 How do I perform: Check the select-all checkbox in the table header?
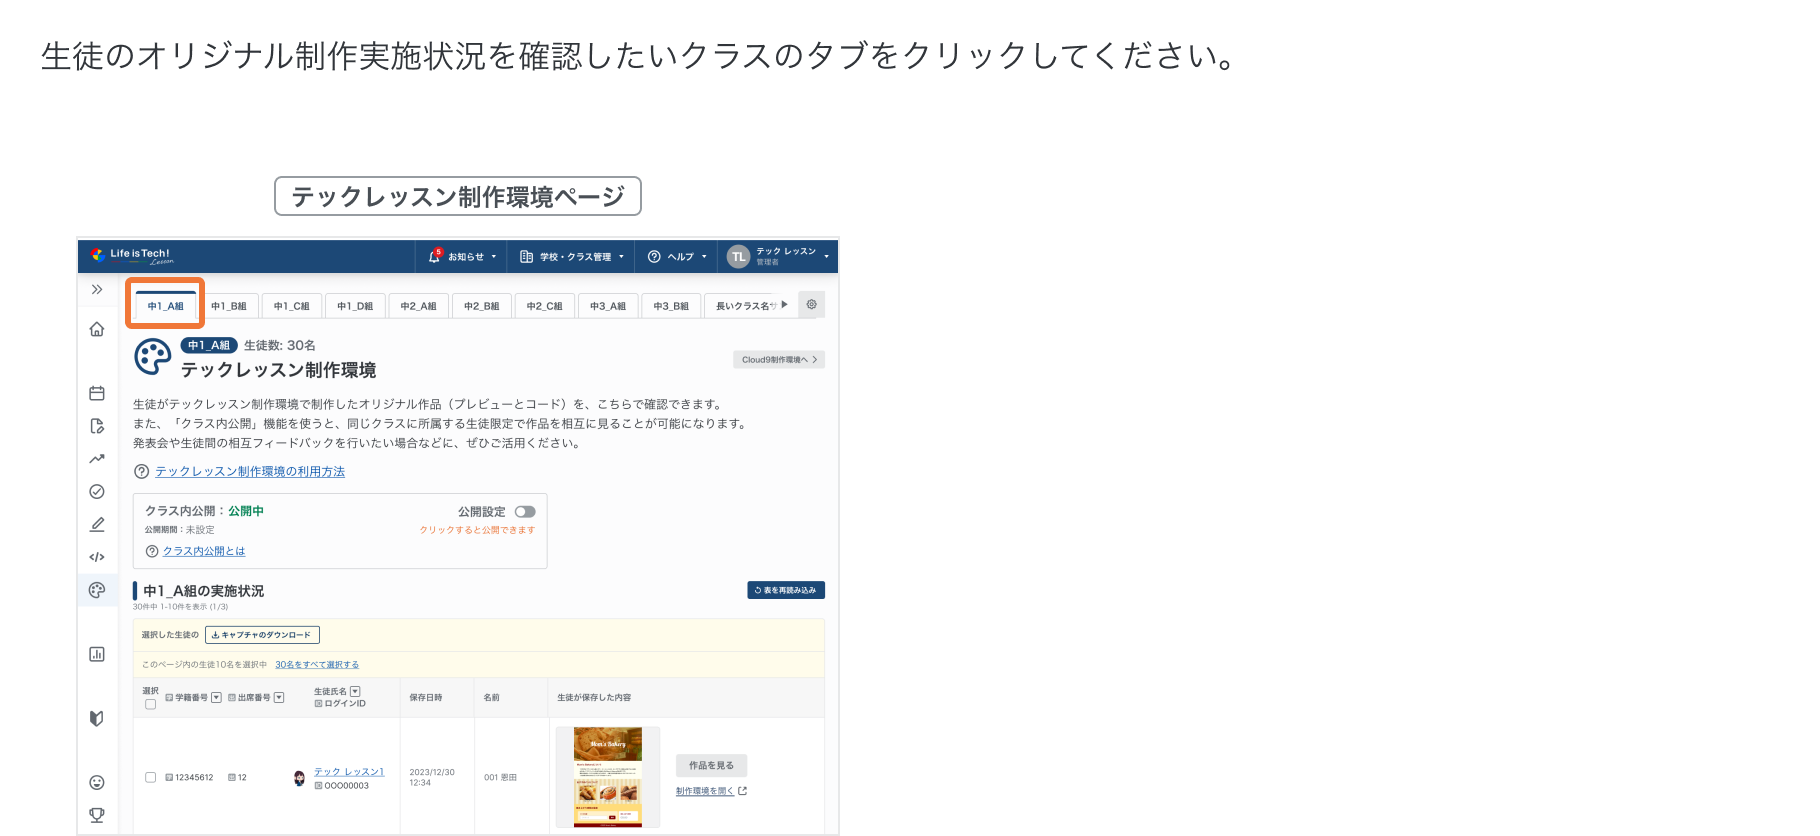coord(150,704)
